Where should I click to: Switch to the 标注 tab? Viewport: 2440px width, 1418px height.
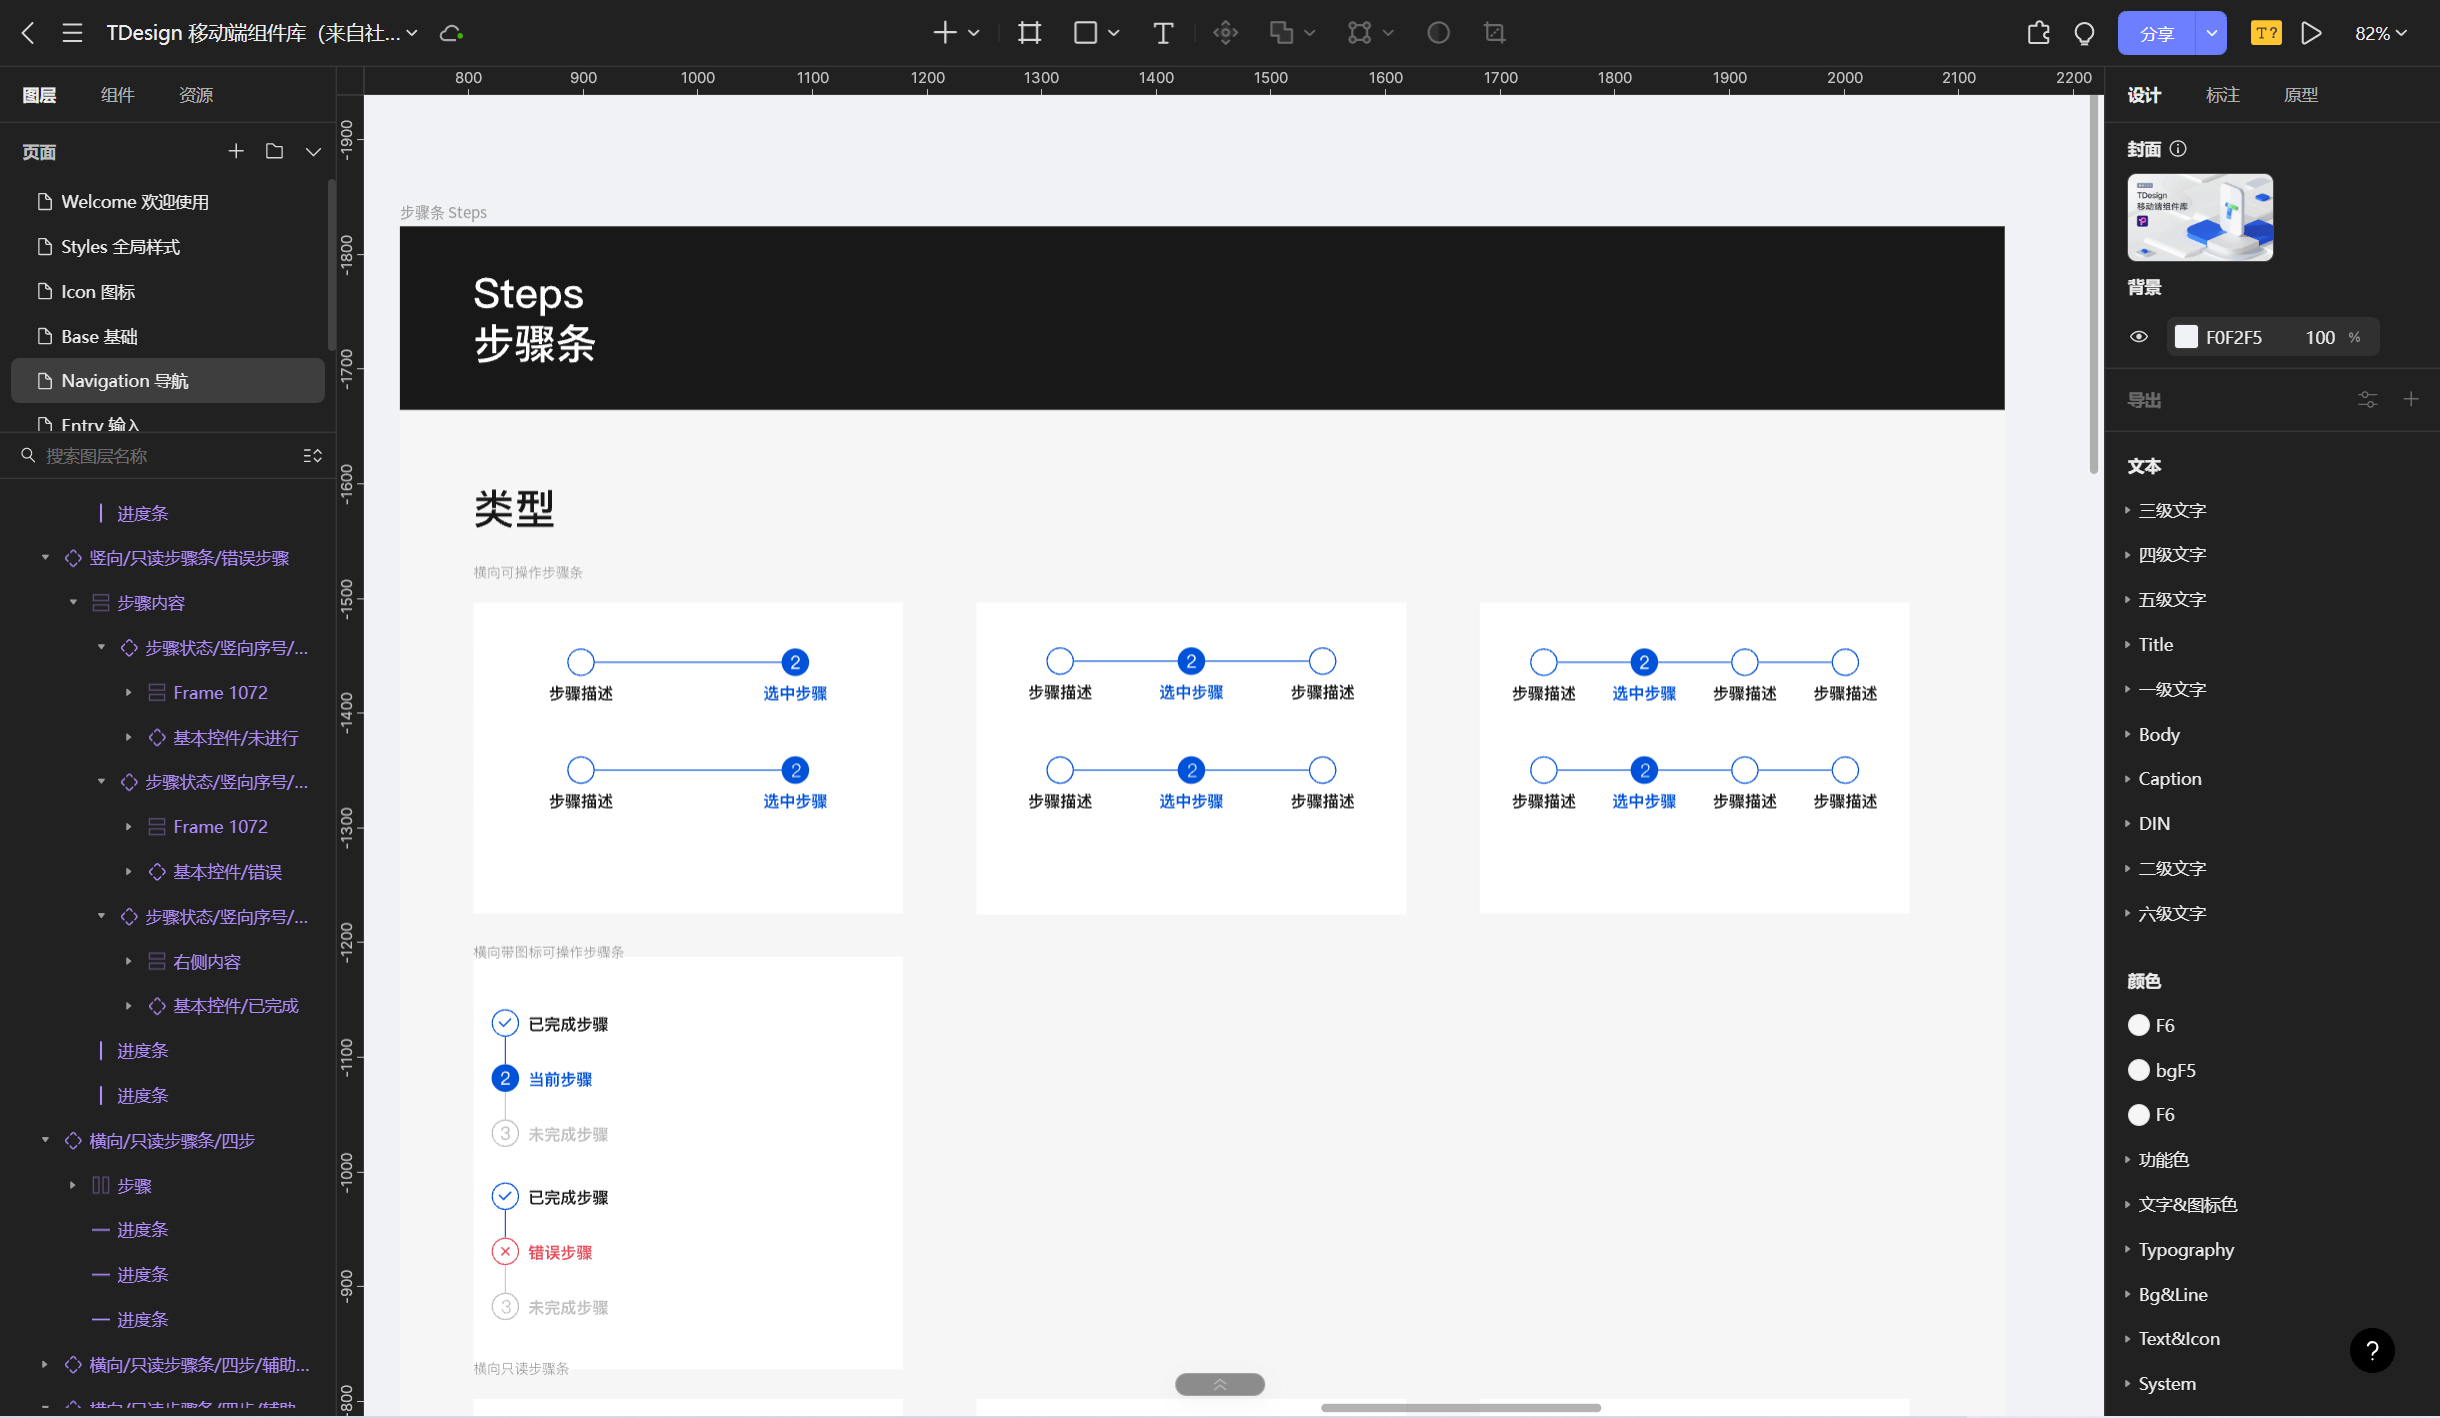point(2222,95)
